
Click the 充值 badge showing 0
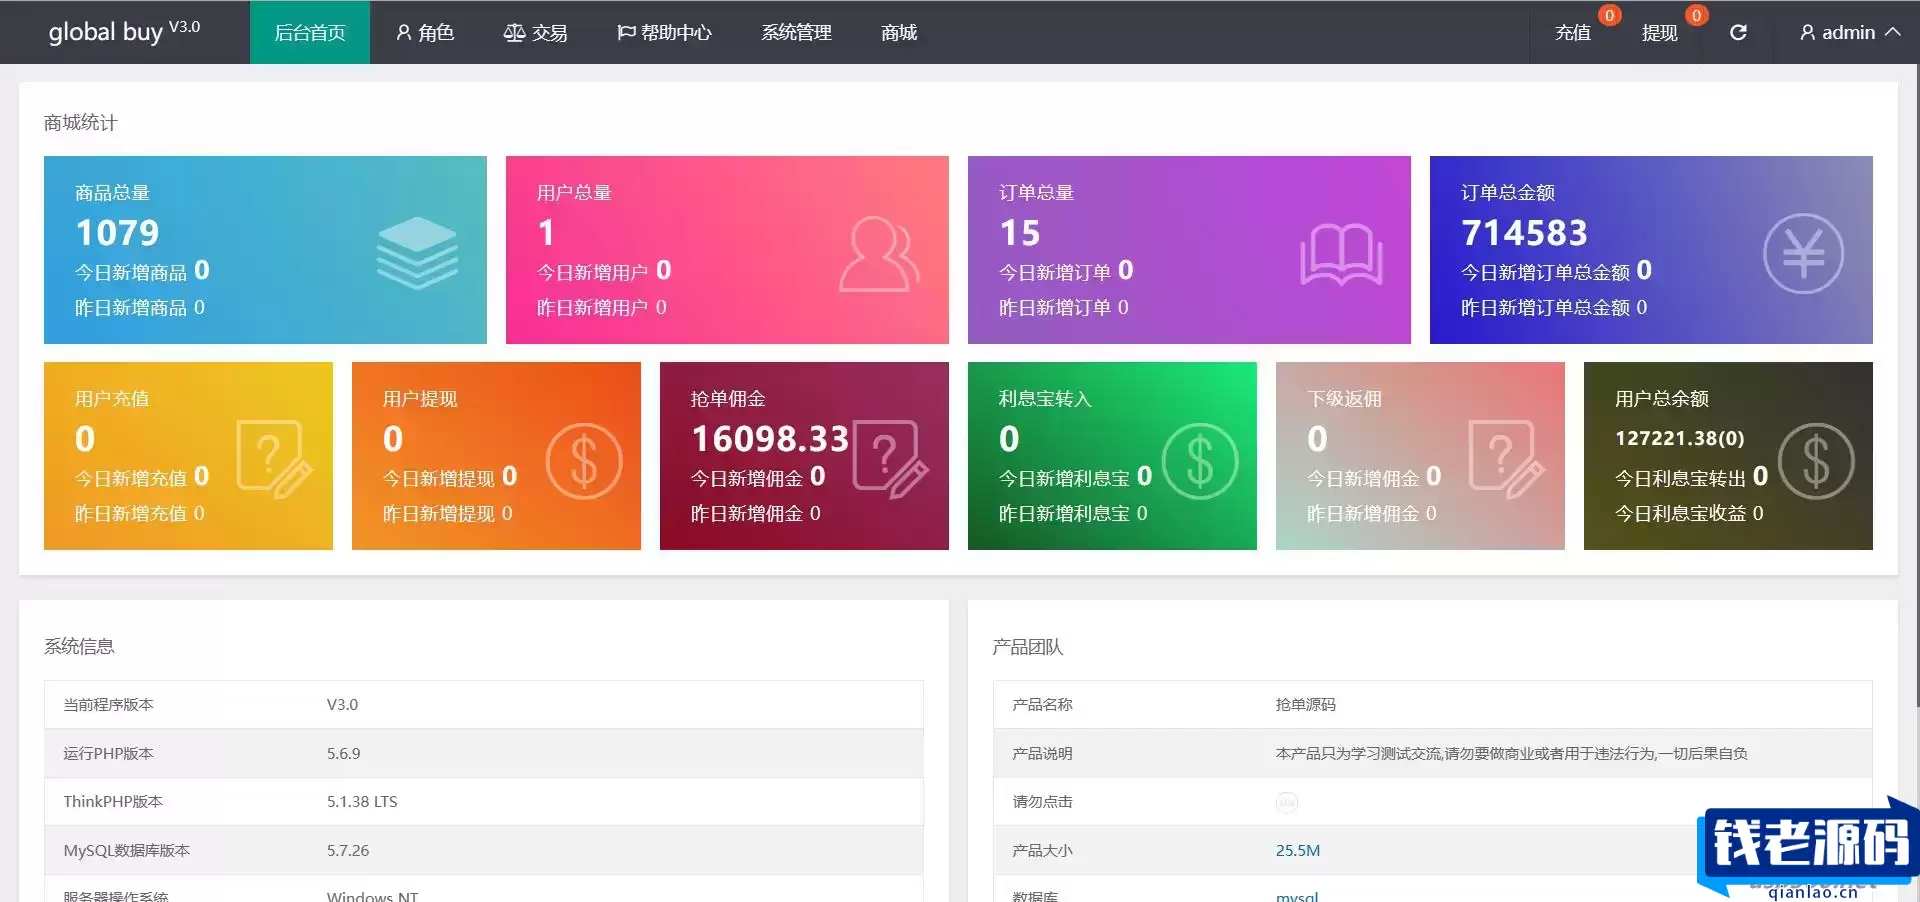click(1609, 15)
